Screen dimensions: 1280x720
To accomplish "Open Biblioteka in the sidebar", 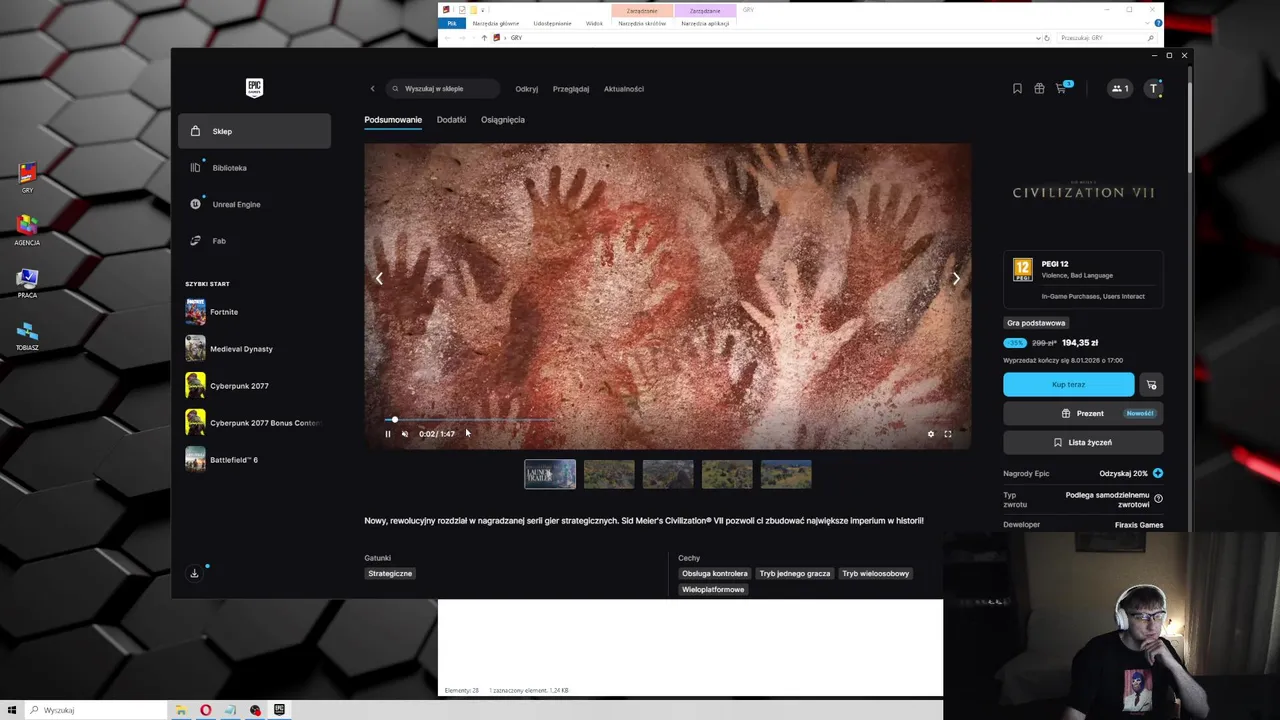I will tap(254, 168).
